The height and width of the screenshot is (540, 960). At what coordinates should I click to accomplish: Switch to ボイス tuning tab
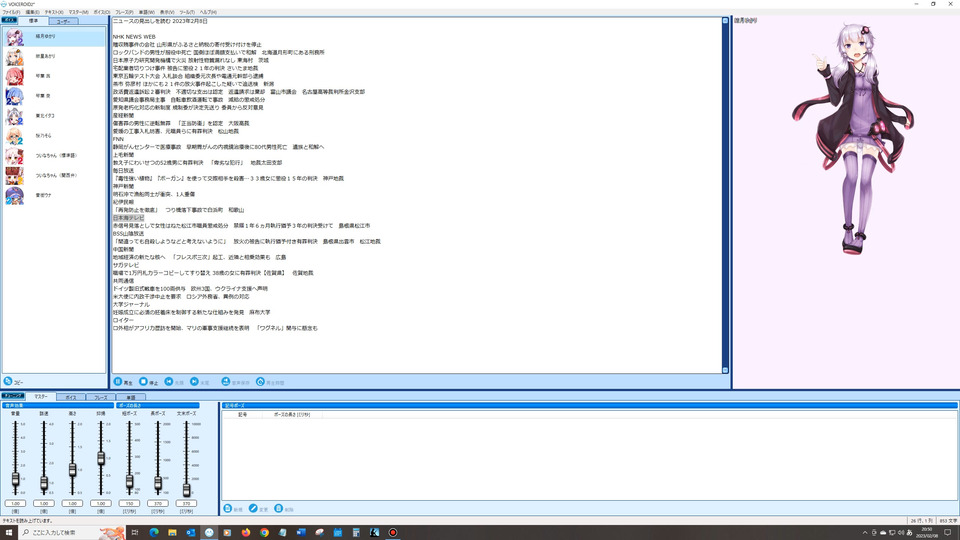point(71,397)
